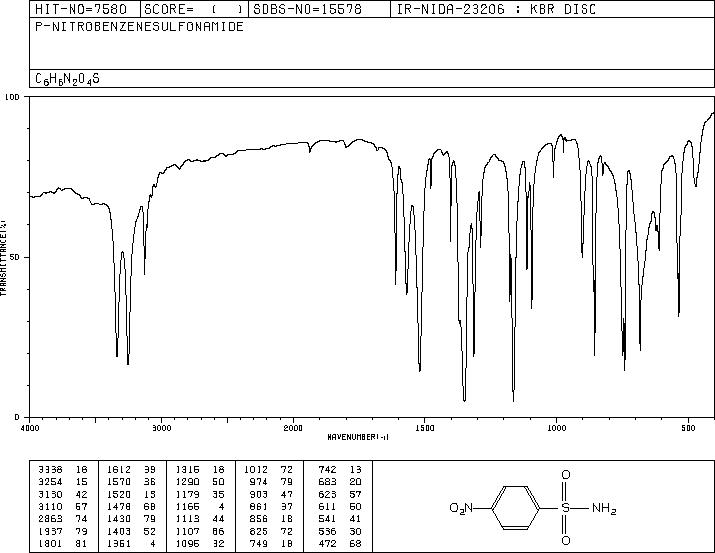Image resolution: width=715 pixels, height=553 pixels.
Task: Select peak table row 3110 67
Action: 63,506
